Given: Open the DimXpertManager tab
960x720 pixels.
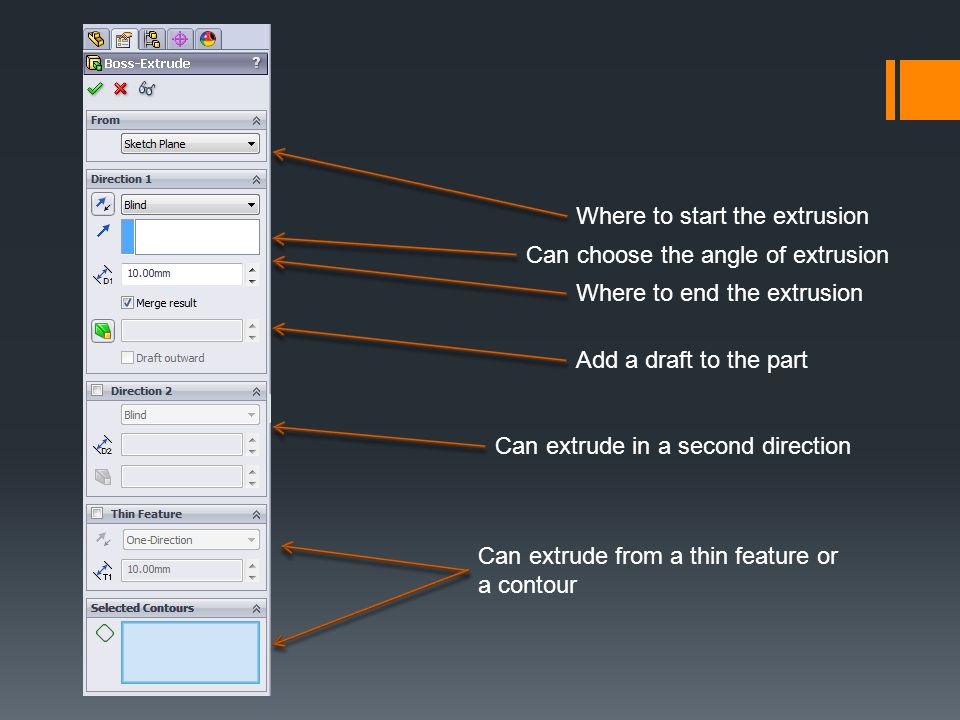Looking at the screenshot, I should point(180,39).
